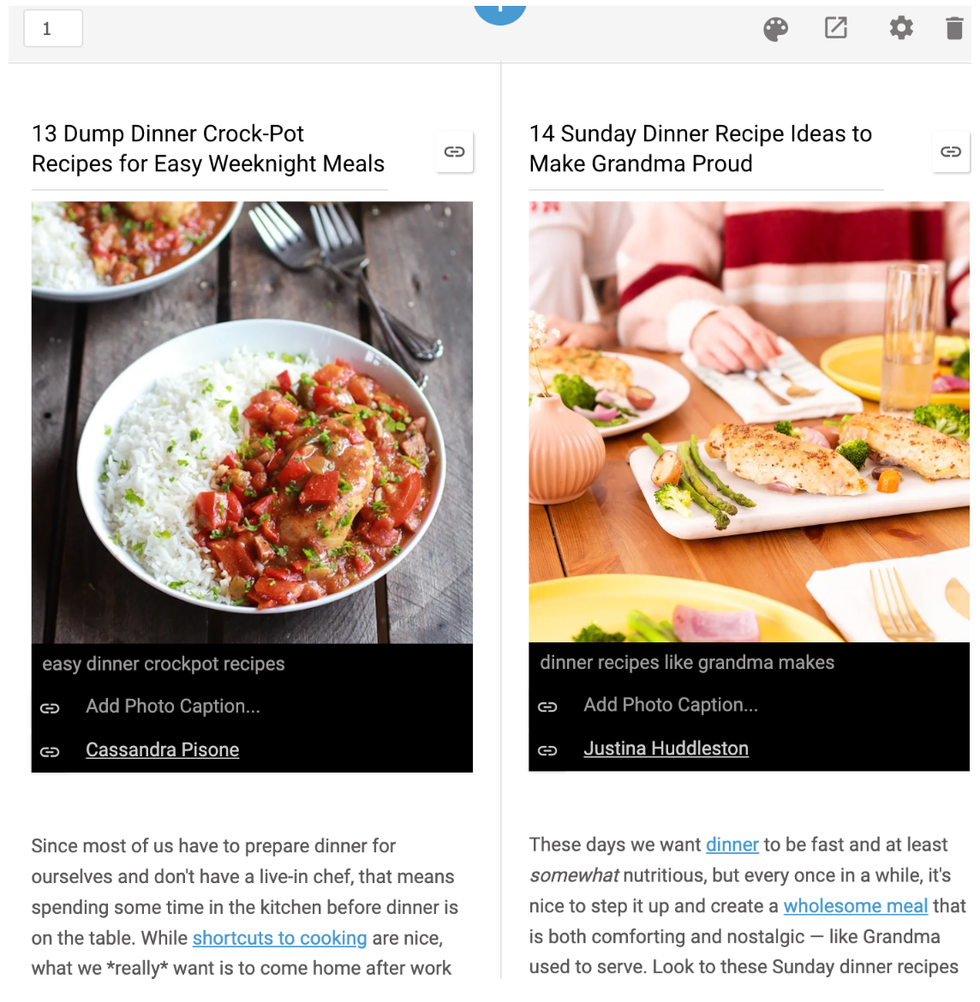Click link icon beside Cassandra Pisone credit

click(50, 752)
